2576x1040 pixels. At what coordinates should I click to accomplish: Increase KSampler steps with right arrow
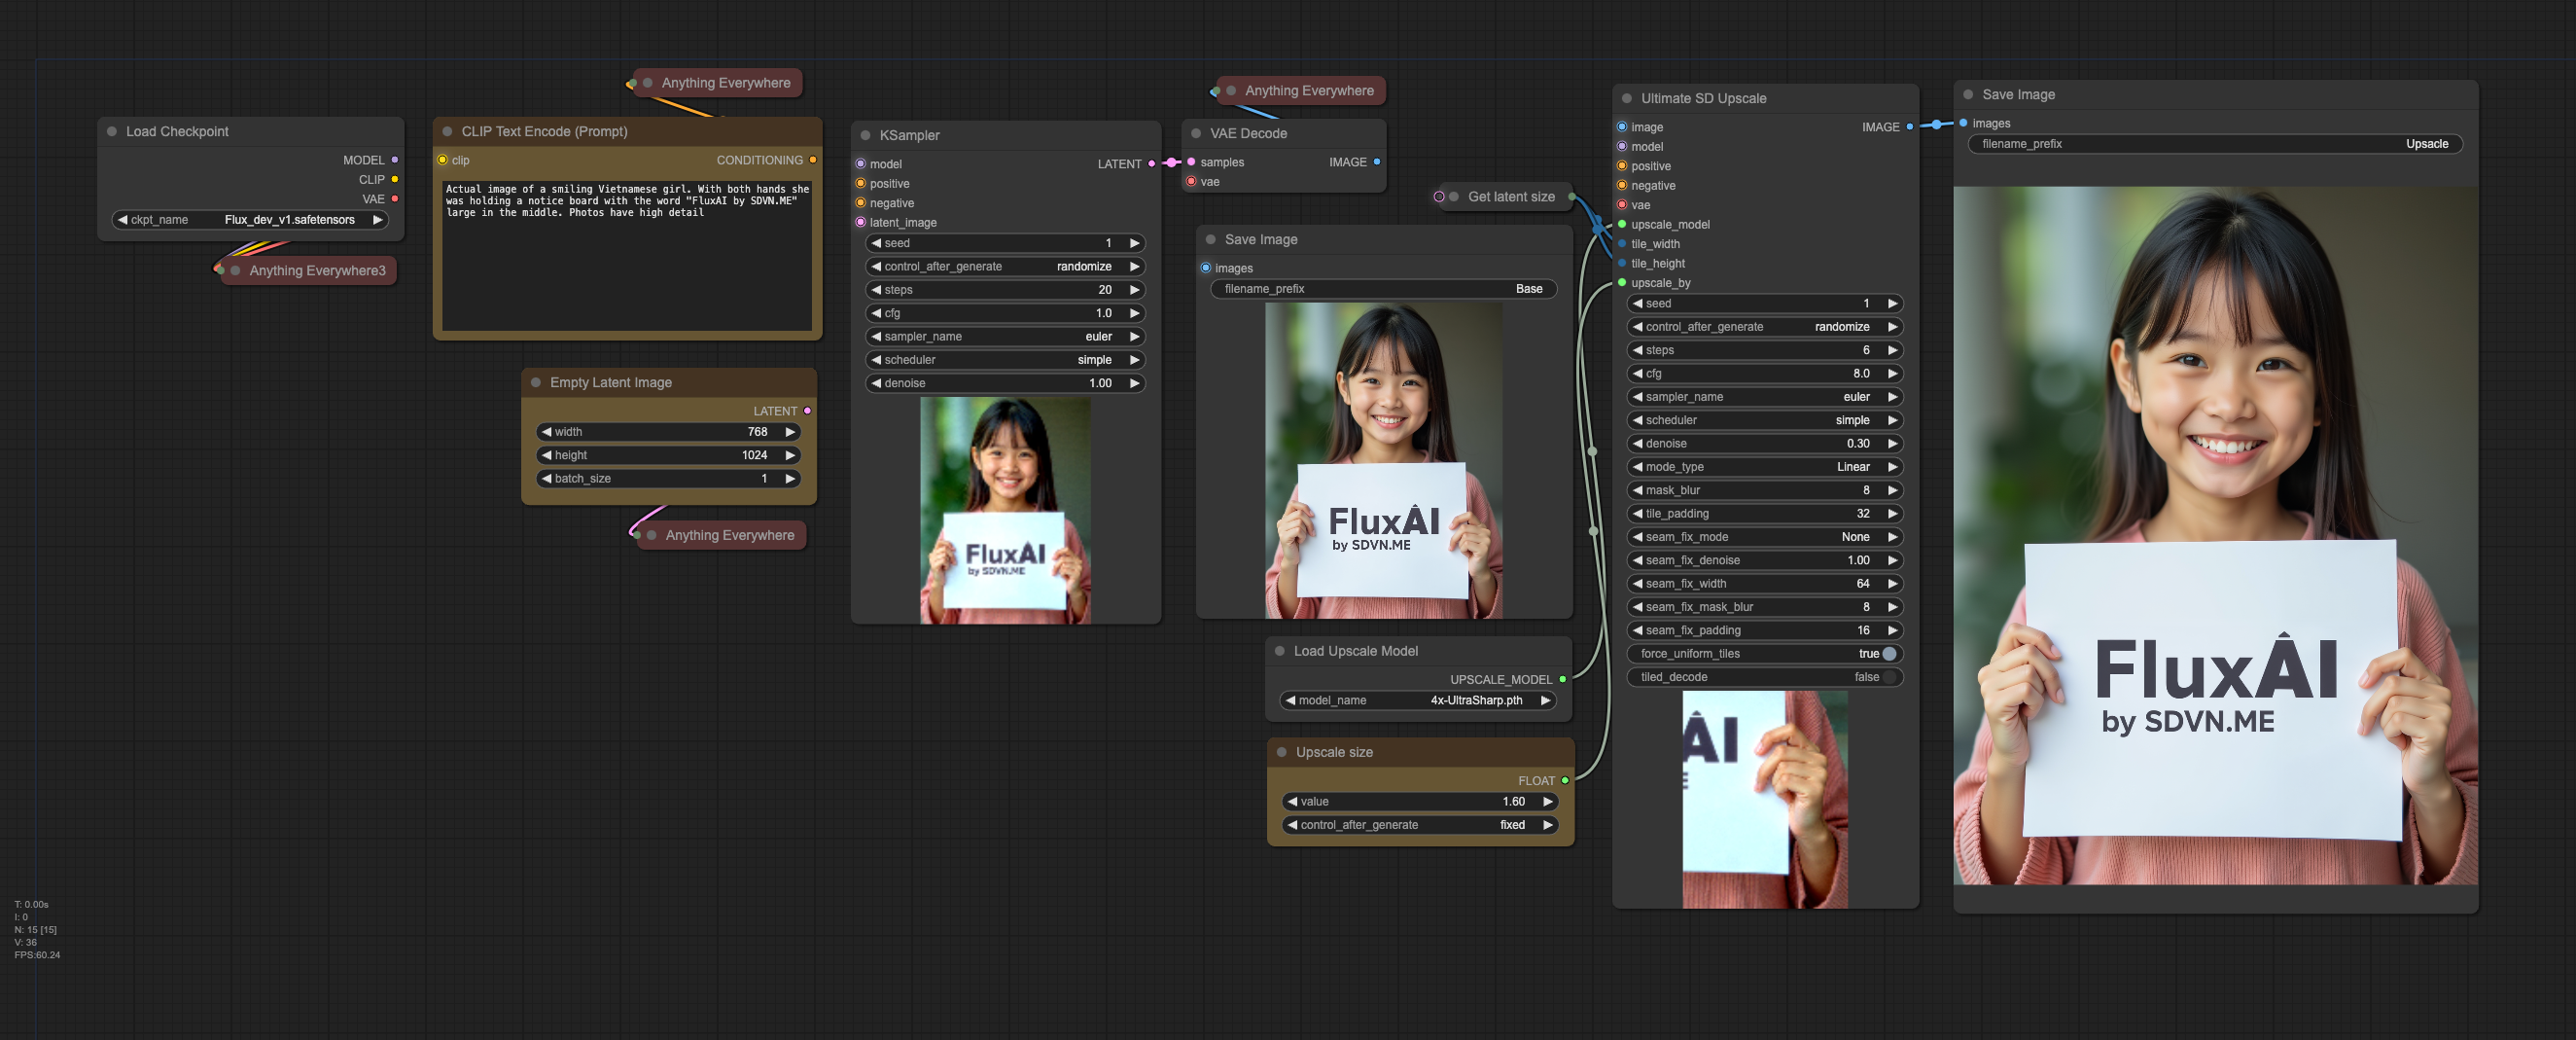[x=1134, y=290]
